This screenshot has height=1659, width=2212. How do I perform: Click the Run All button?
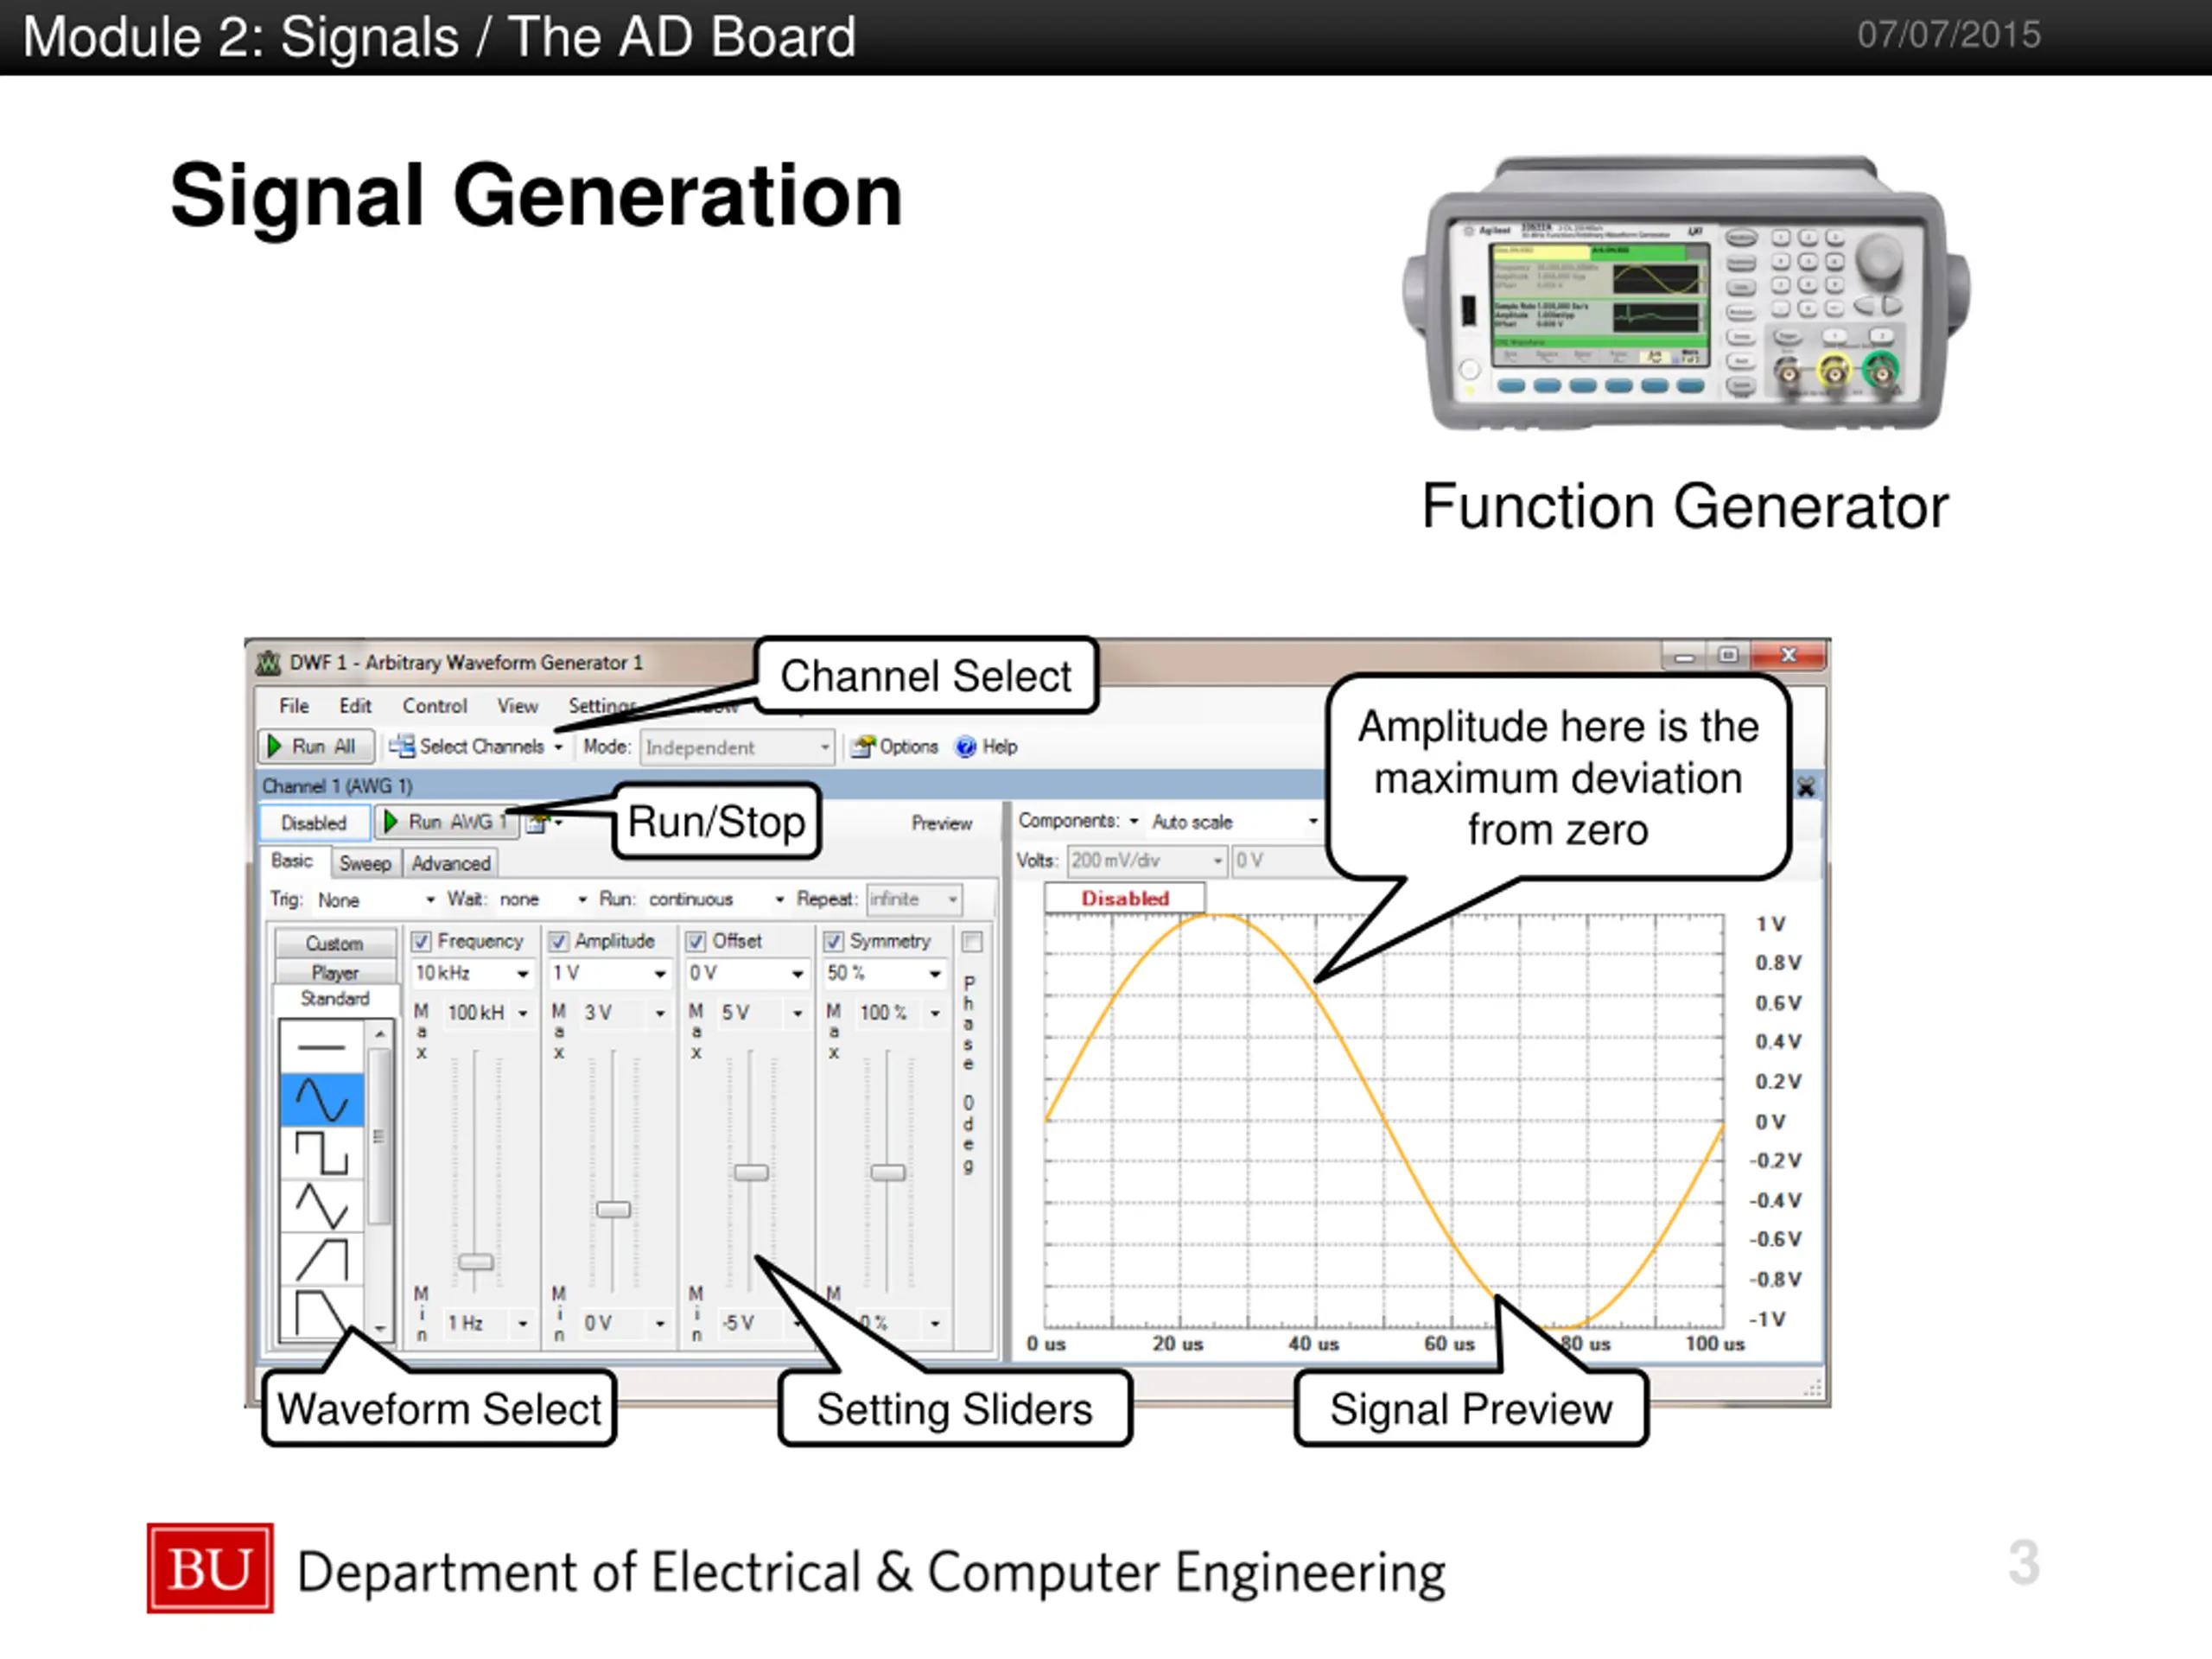[316, 747]
